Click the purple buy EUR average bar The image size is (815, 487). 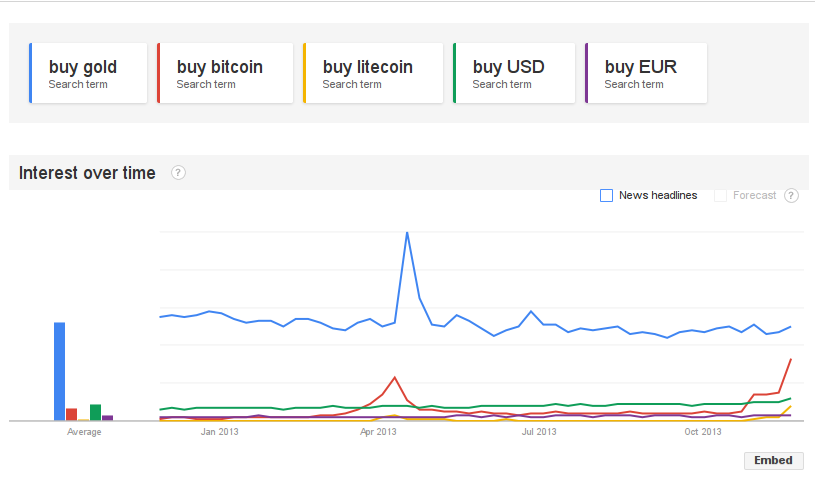tap(108, 417)
